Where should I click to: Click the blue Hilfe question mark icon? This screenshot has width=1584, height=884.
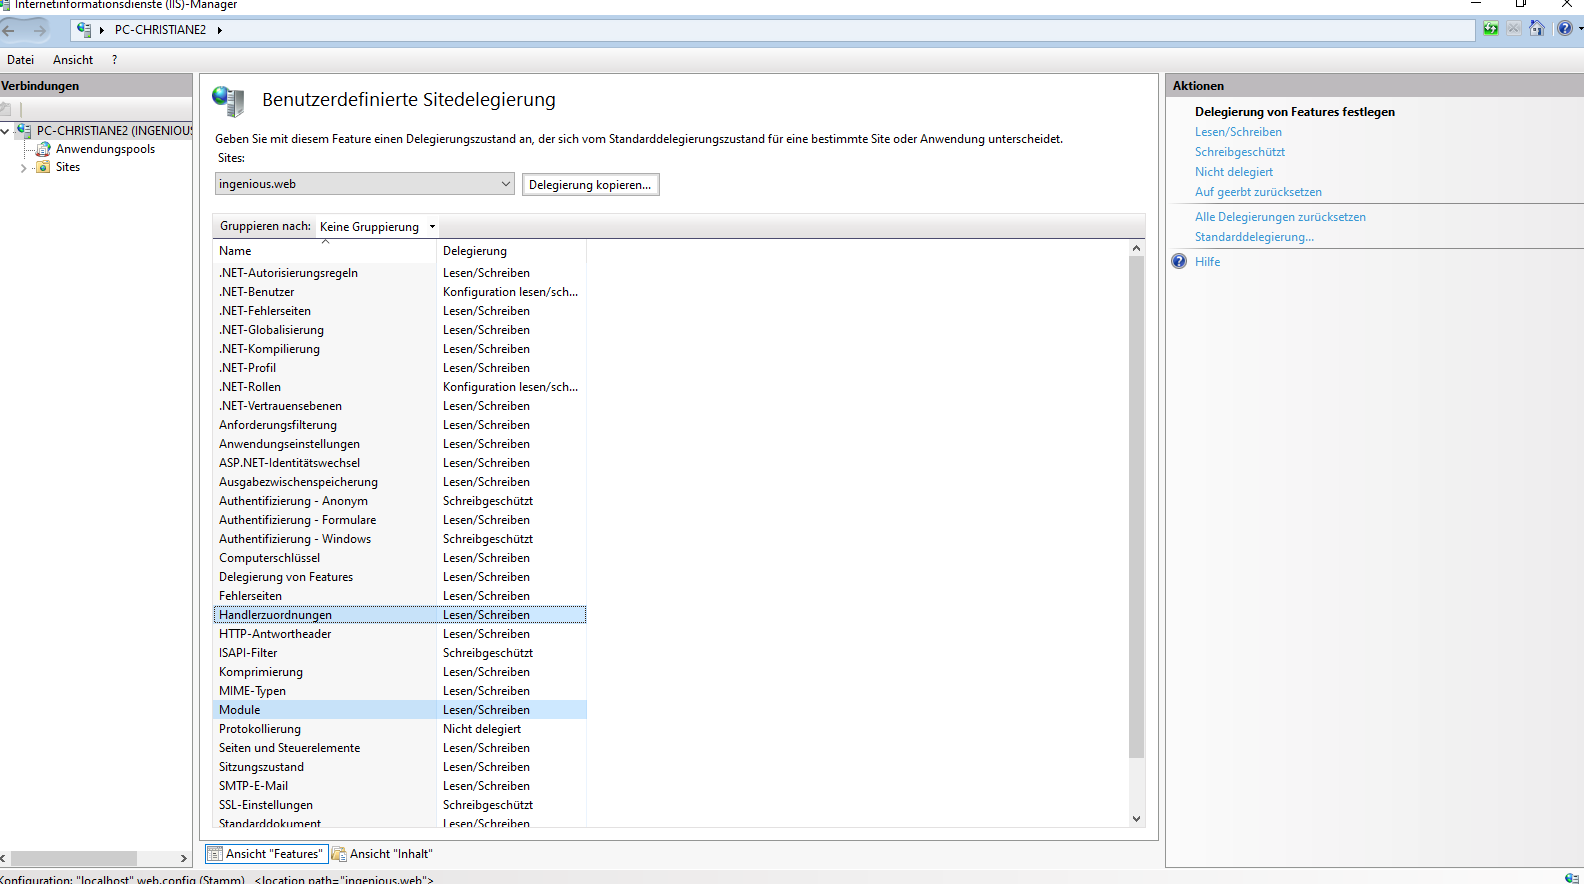point(1179,262)
